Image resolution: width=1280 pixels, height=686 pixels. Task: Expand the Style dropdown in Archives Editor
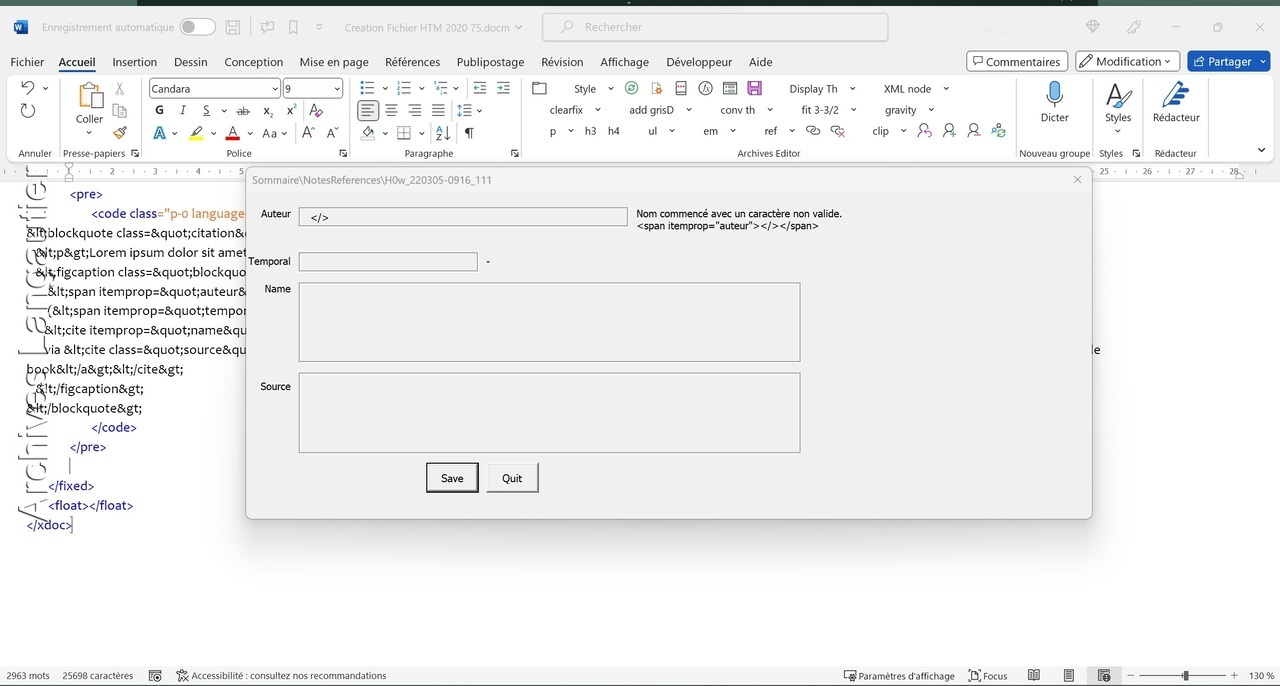tap(611, 89)
